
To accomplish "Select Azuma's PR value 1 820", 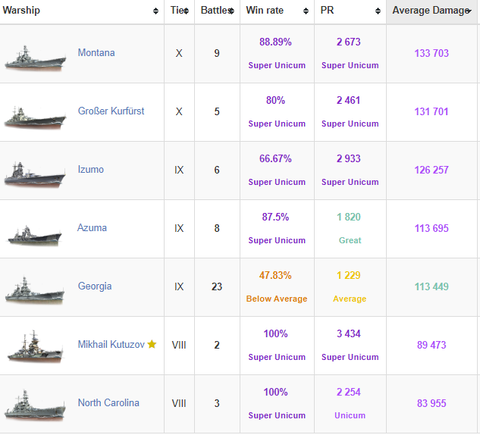I will pos(349,217).
